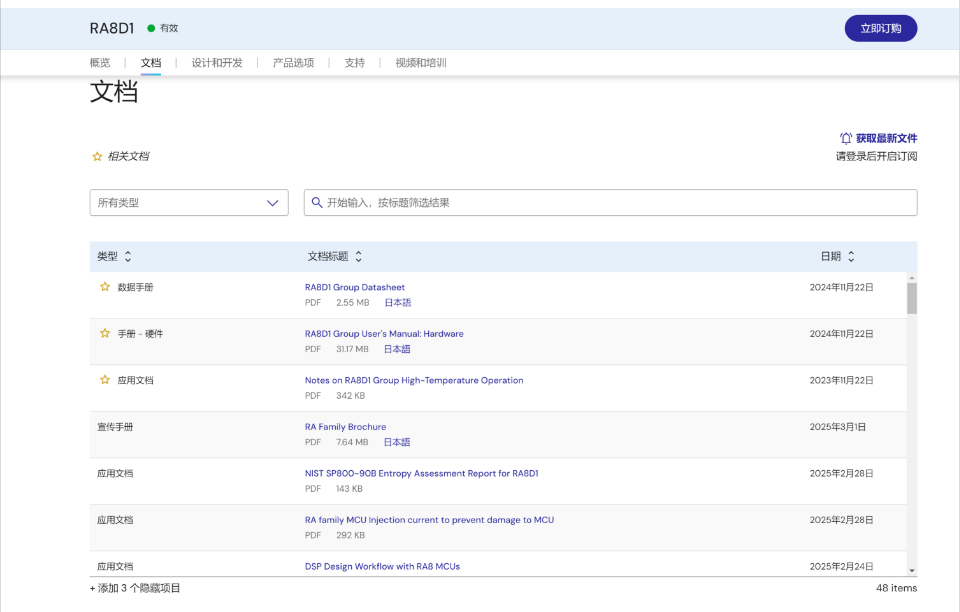The height and width of the screenshot is (612, 960).
Task: Open Notes on RA8D1 High-Temperature Operation
Action: (x=414, y=380)
